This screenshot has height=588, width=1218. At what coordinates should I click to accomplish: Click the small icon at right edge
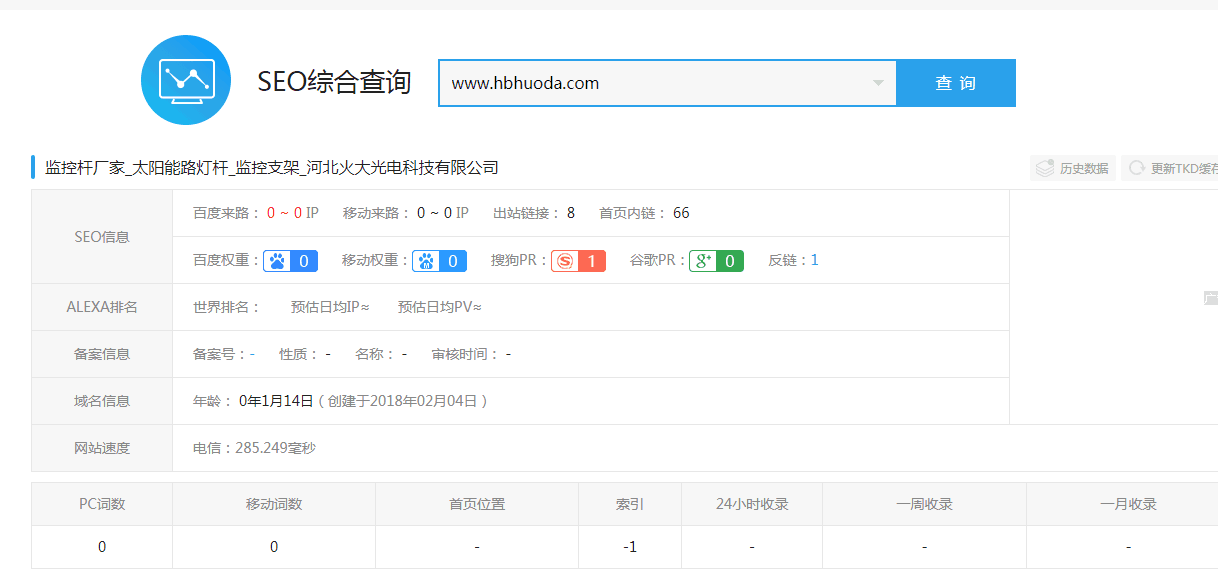tap(1211, 297)
